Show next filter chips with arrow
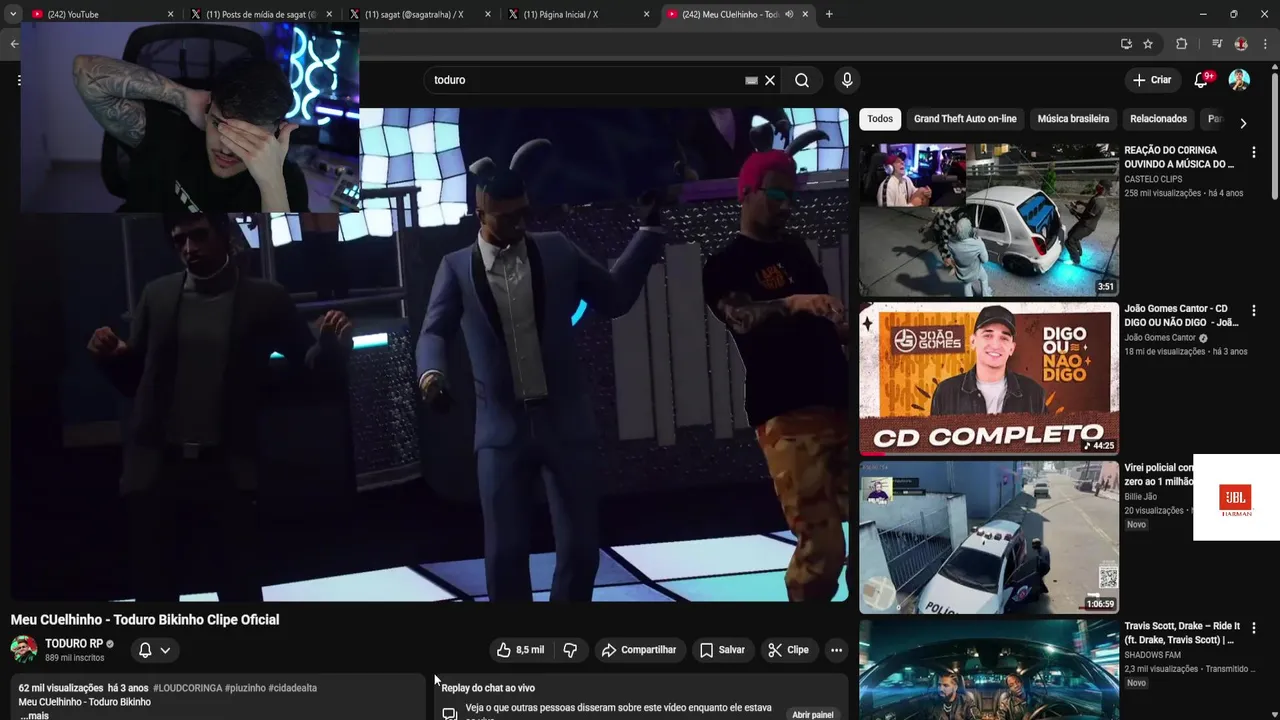Image resolution: width=1280 pixels, height=720 pixels. pos(1243,123)
